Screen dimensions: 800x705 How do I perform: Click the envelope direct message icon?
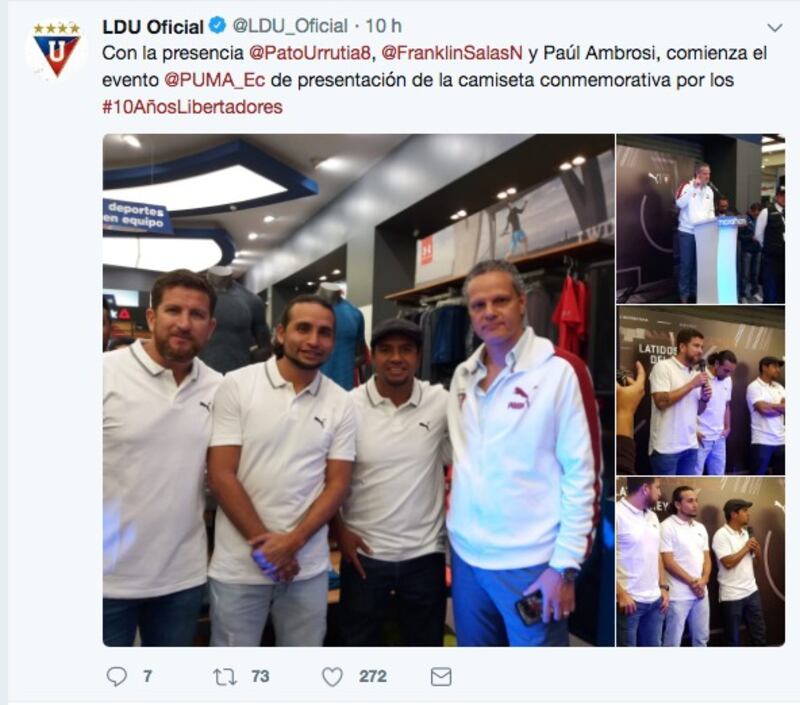tap(441, 677)
